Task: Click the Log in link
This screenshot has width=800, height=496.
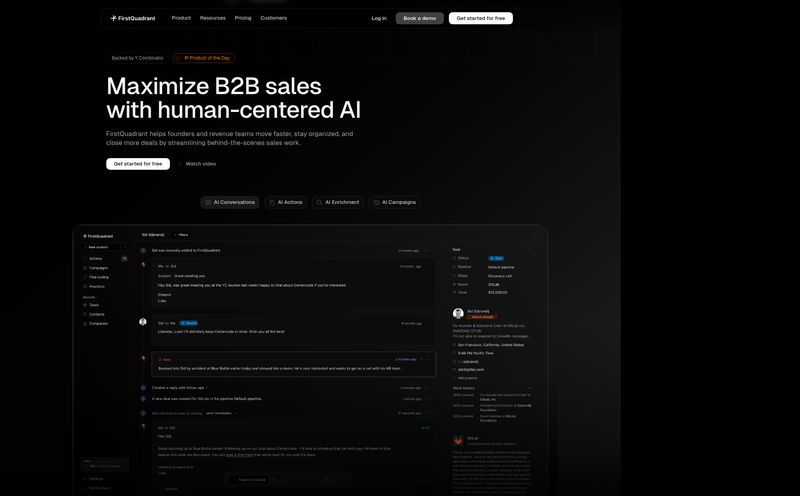Action: 379,18
